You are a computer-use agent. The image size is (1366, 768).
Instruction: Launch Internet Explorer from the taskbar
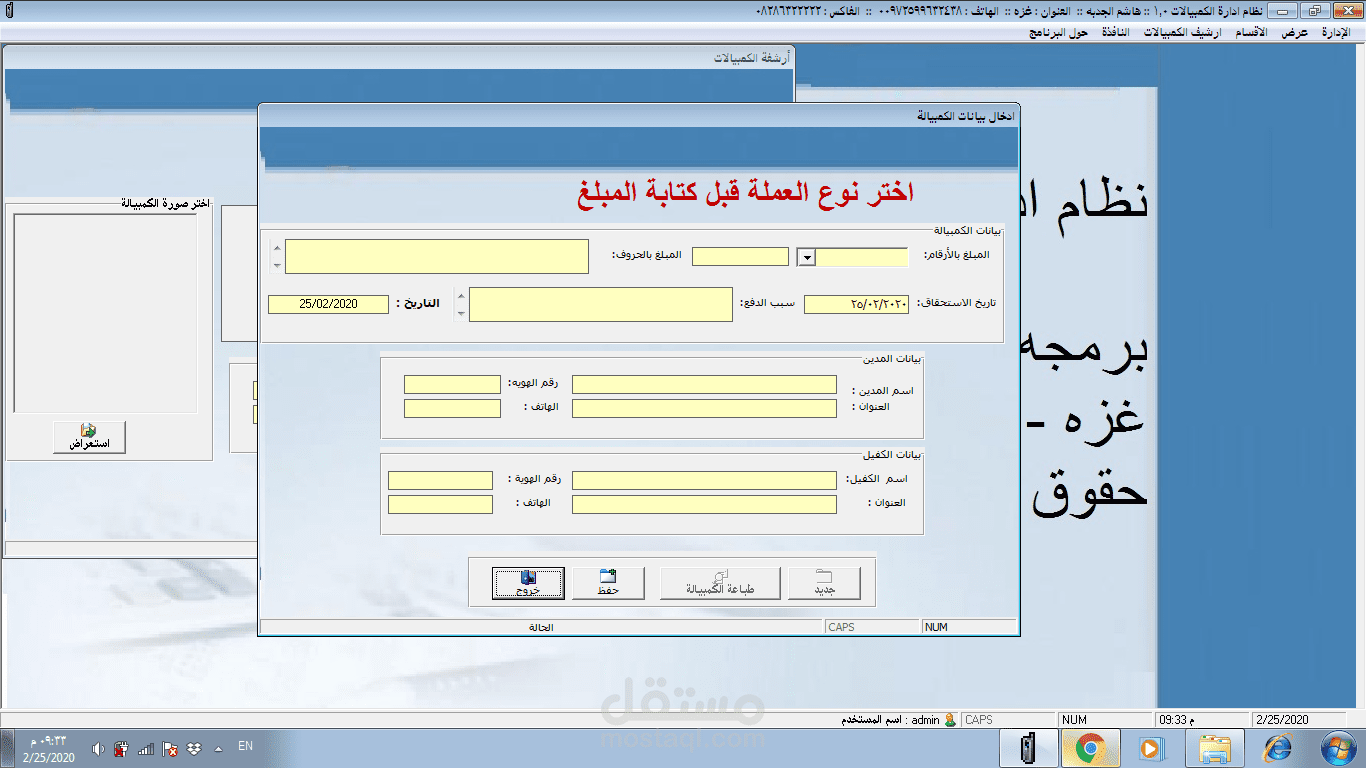[1278, 747]
